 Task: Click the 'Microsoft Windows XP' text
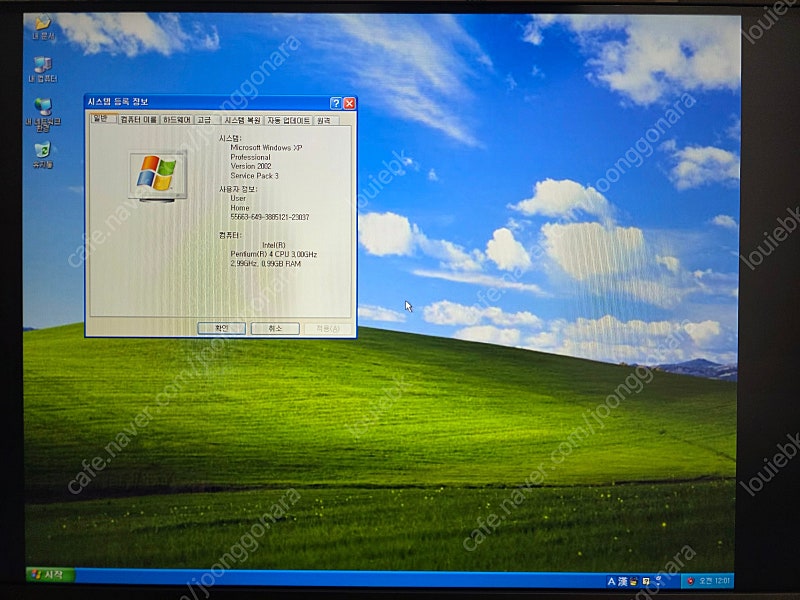[x=266, y=147]
